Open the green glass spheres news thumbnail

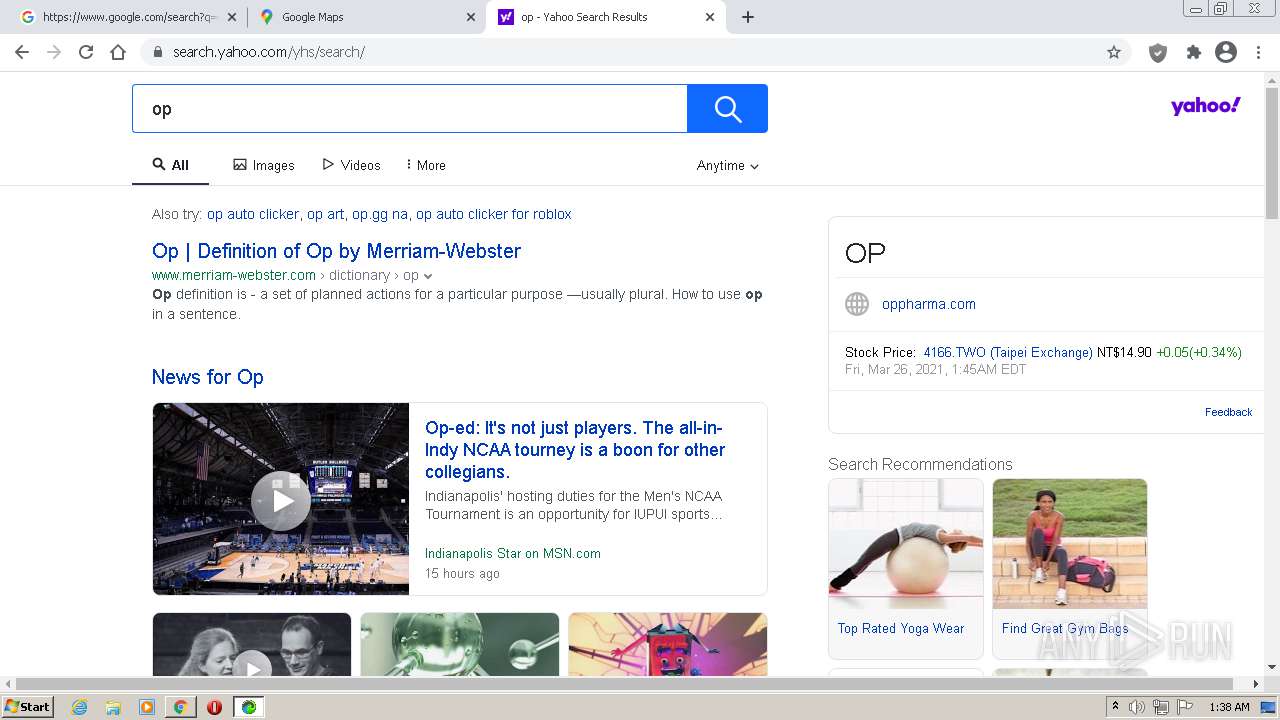[460, 645]
